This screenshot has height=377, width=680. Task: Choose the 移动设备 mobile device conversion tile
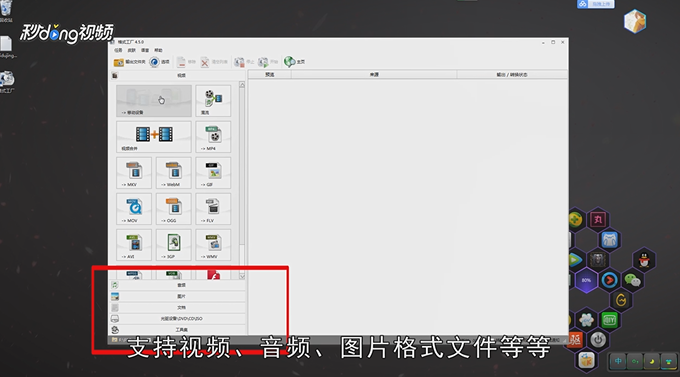point(154,101)
